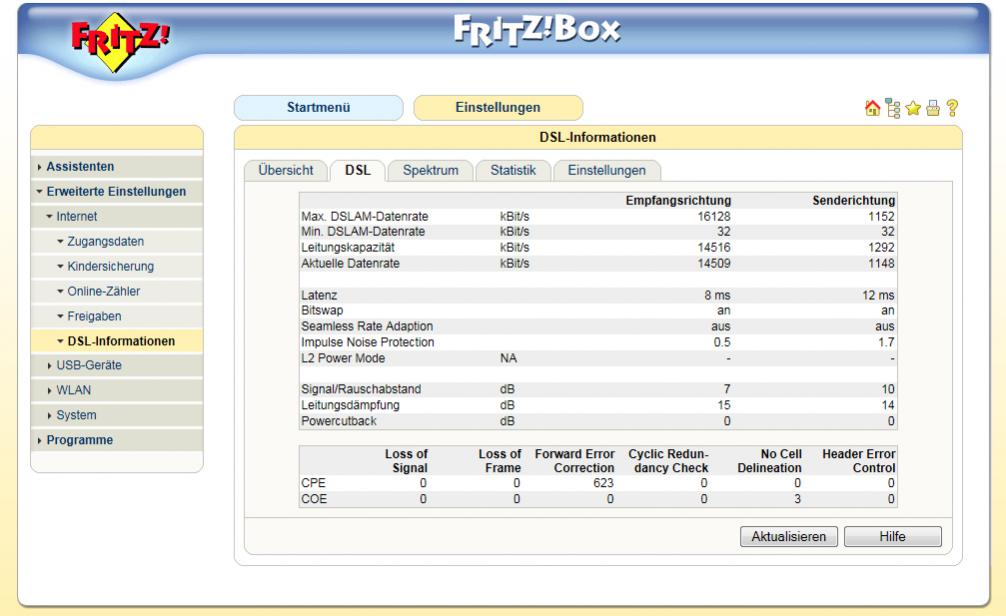The height and width of the screenshot is (616, 1006).
Task: Open Freigaben in the sidebar
Action: point(94,316)
